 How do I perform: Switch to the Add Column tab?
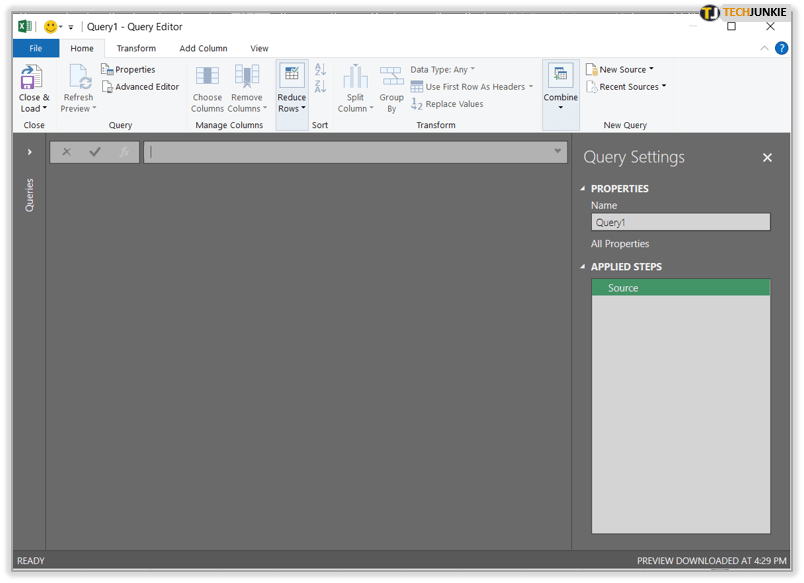[203, 48]
